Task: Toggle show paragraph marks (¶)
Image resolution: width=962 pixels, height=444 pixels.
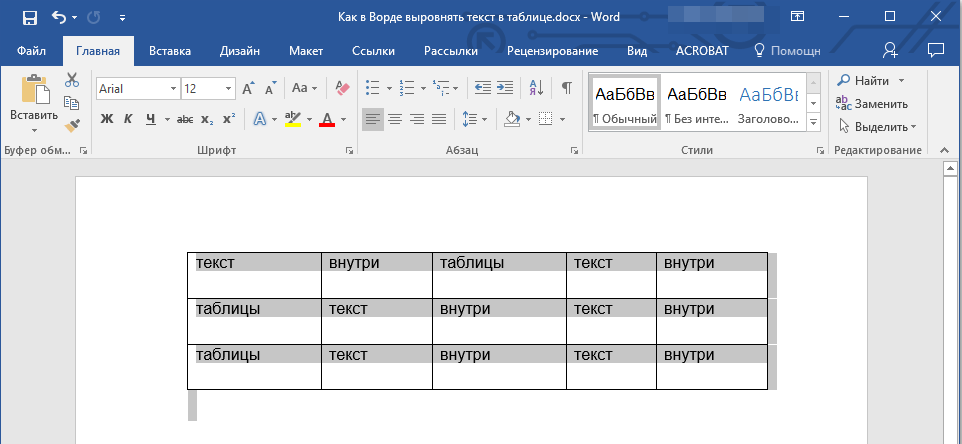Action: pos(566,88)
